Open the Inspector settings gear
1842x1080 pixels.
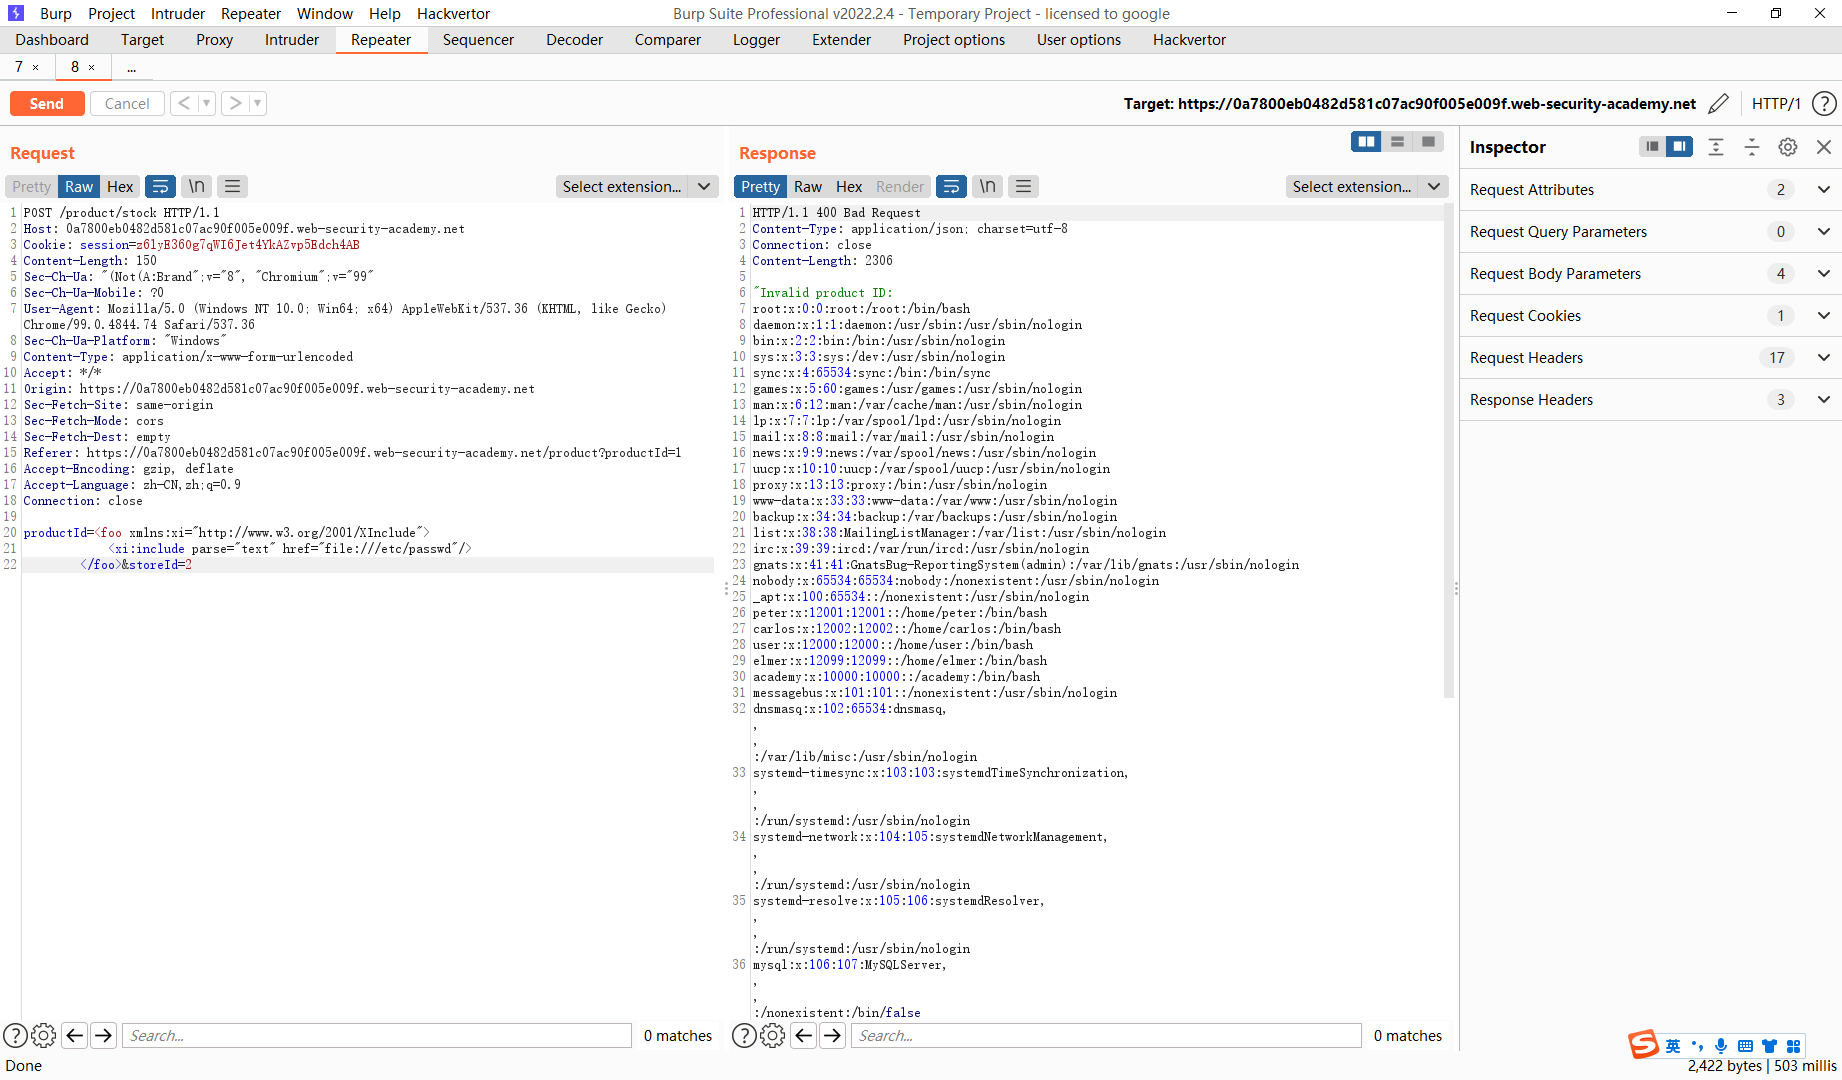[x=1788, y=147]
